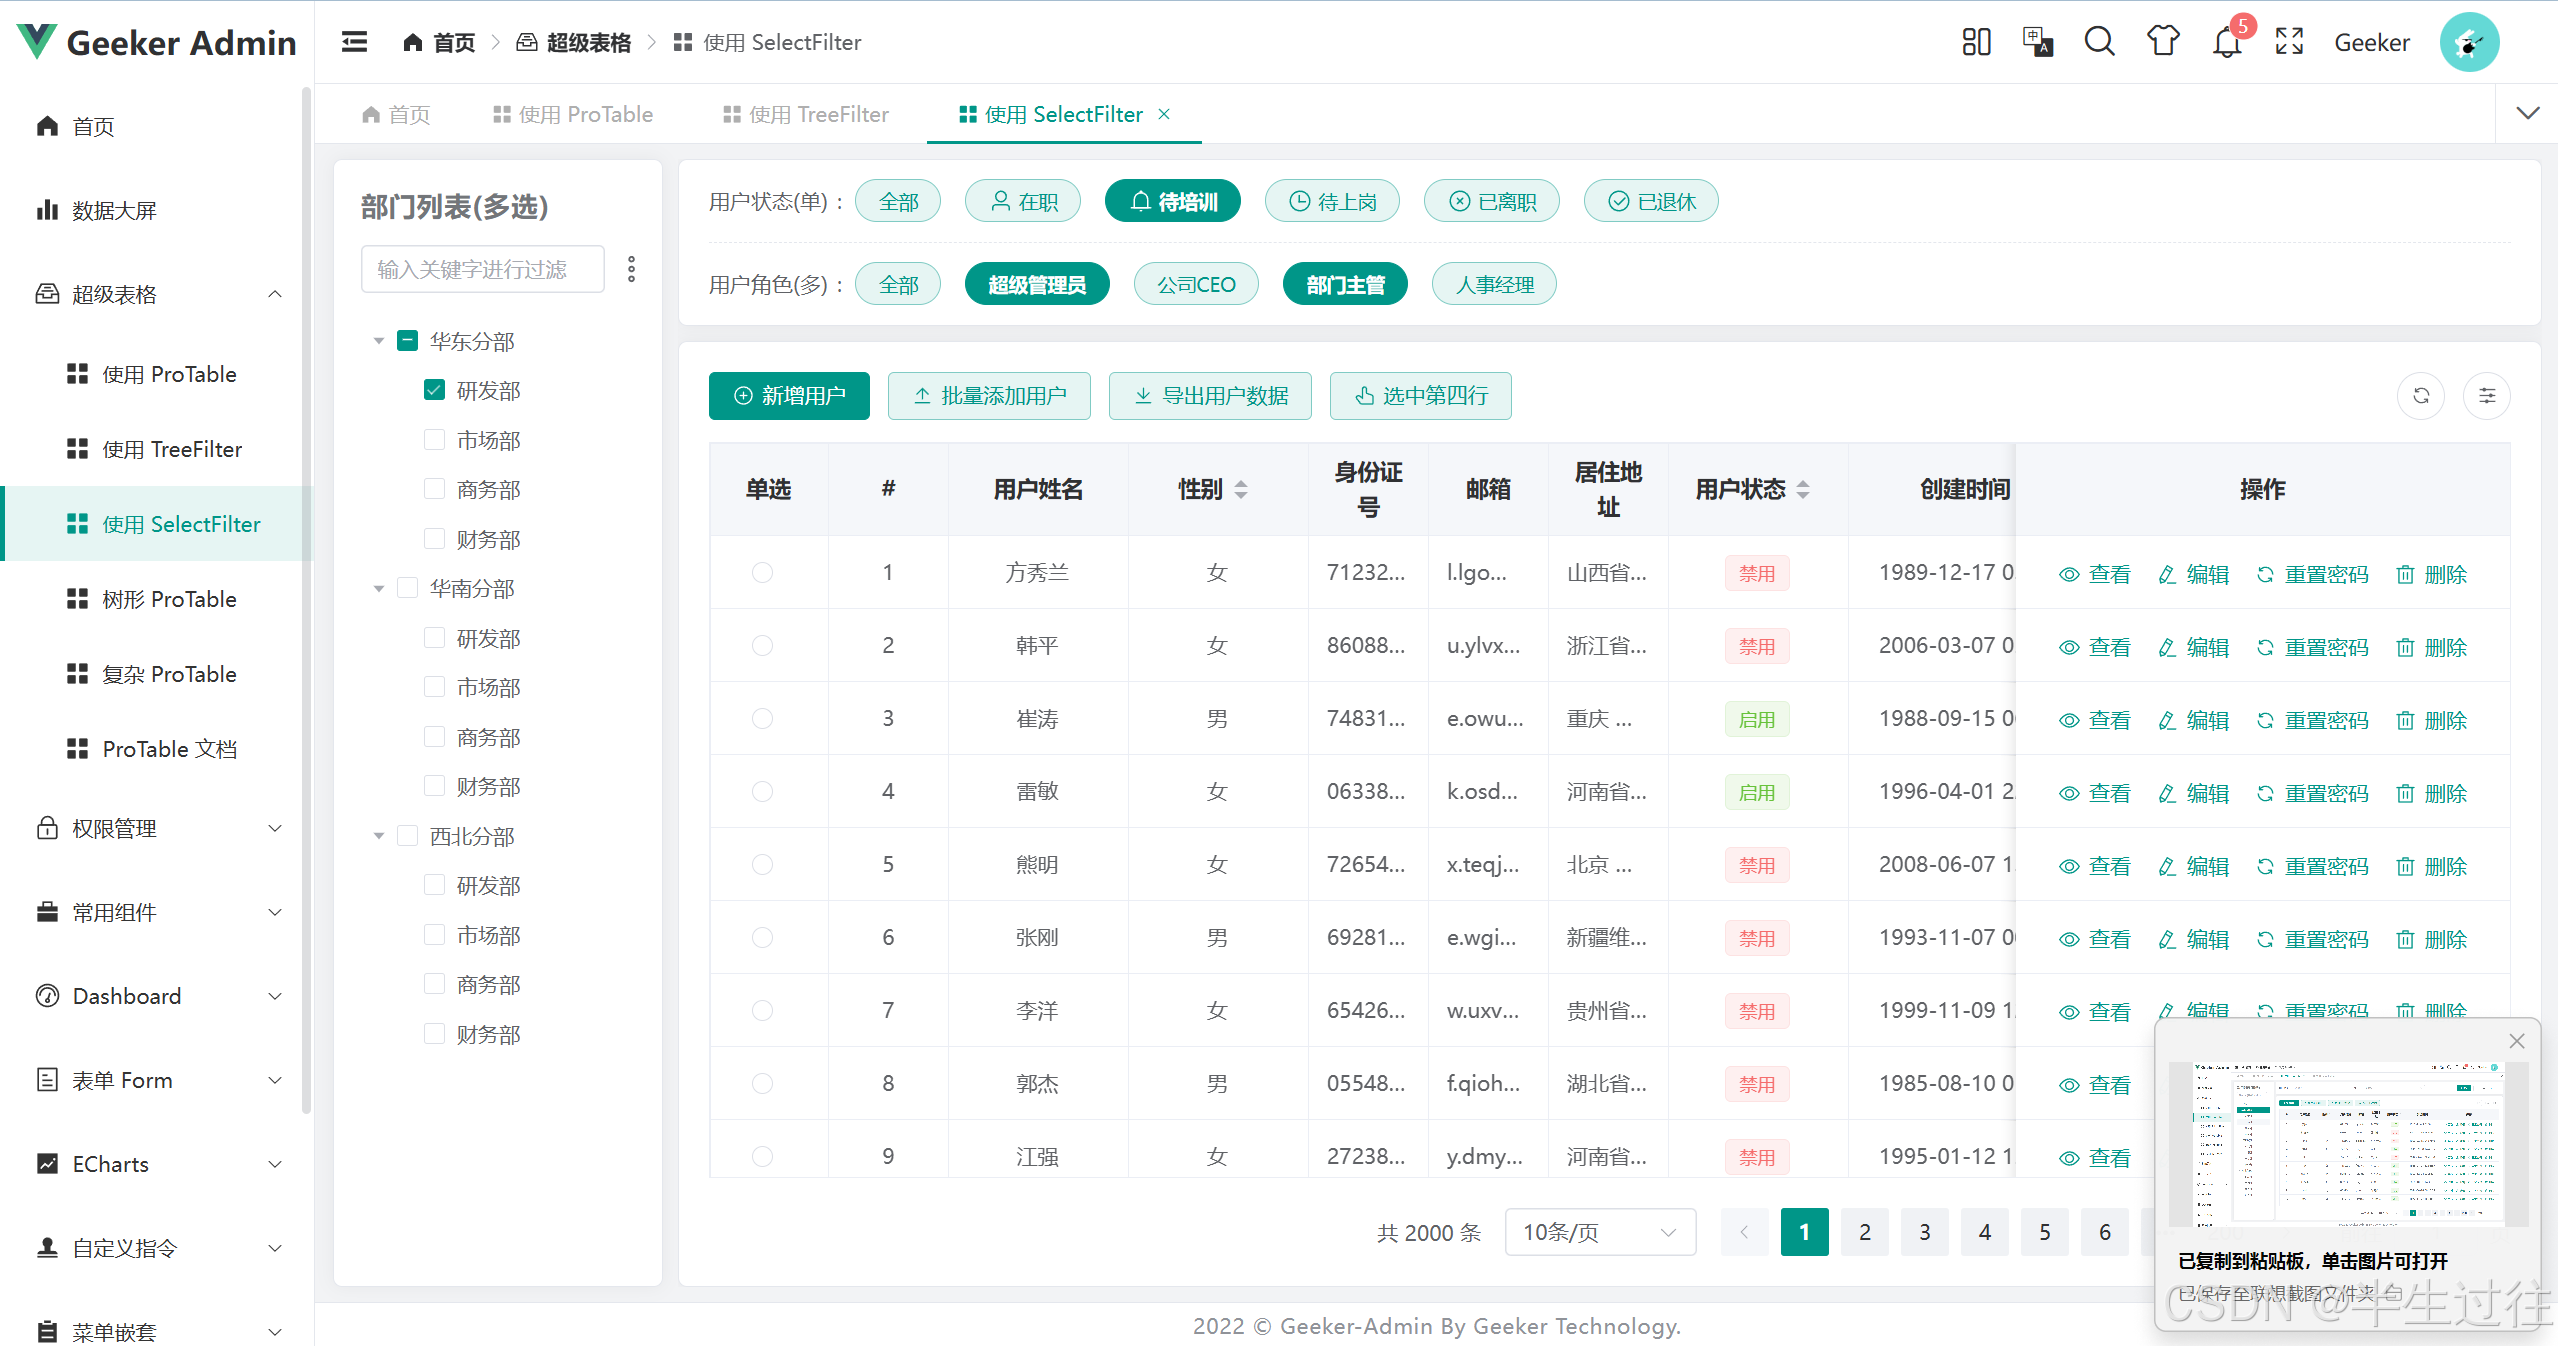Collapse sidebar with hamburger menu icon
The width and height of the screenshot is (2558, 1346).
click(x=354, y=42)
